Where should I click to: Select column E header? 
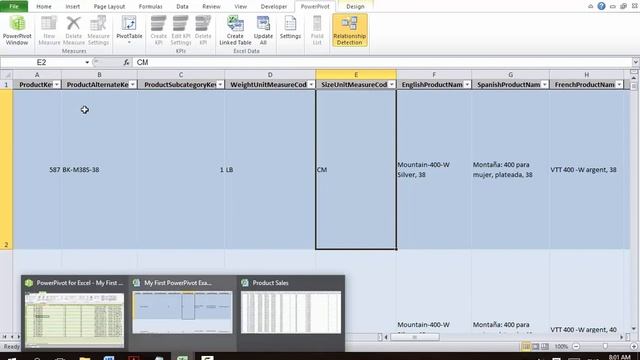(356, 75)
